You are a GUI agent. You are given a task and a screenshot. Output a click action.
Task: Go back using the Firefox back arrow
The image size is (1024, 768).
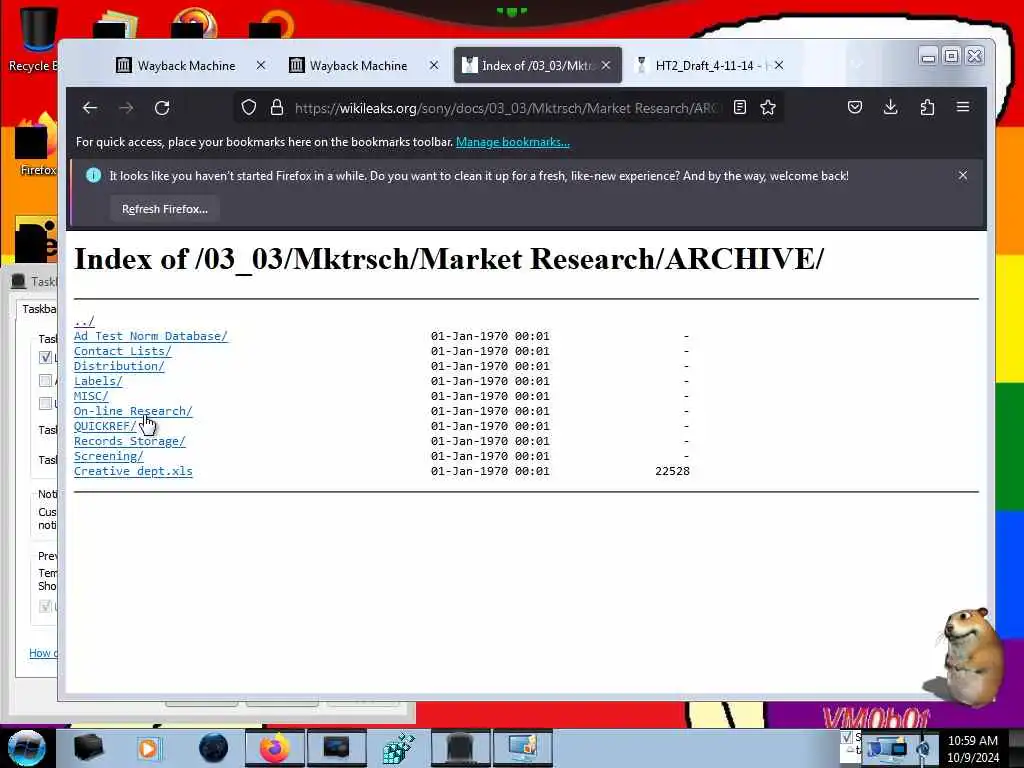89,108
